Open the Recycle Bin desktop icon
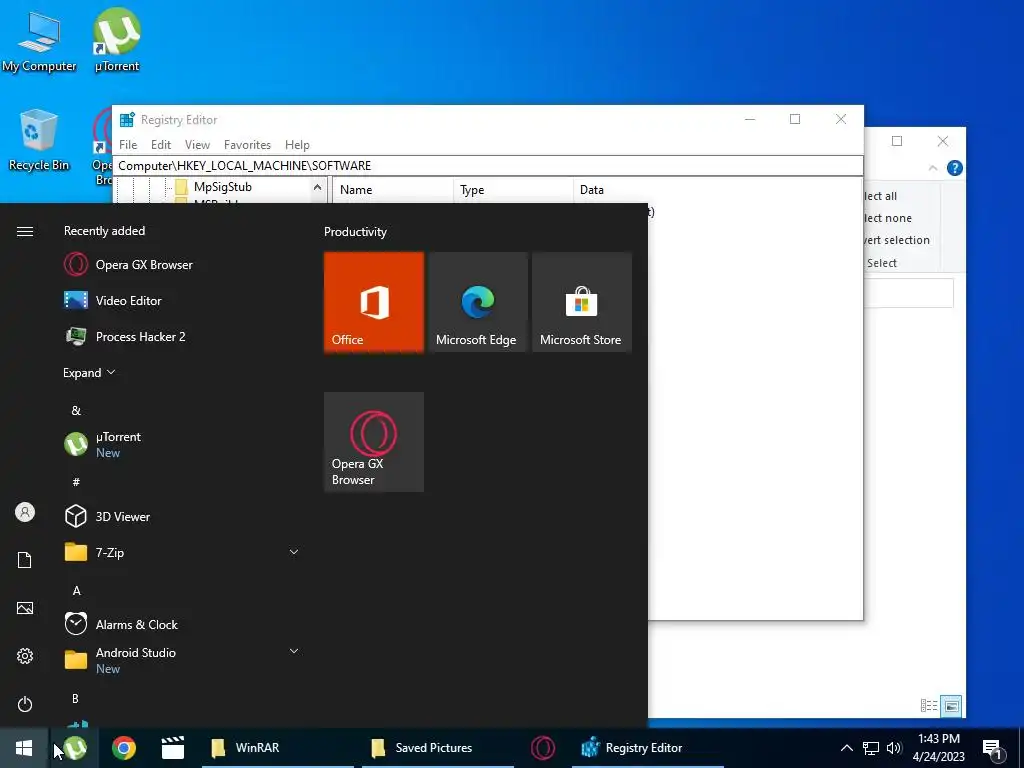The image size is (1024, 768). 39,140
